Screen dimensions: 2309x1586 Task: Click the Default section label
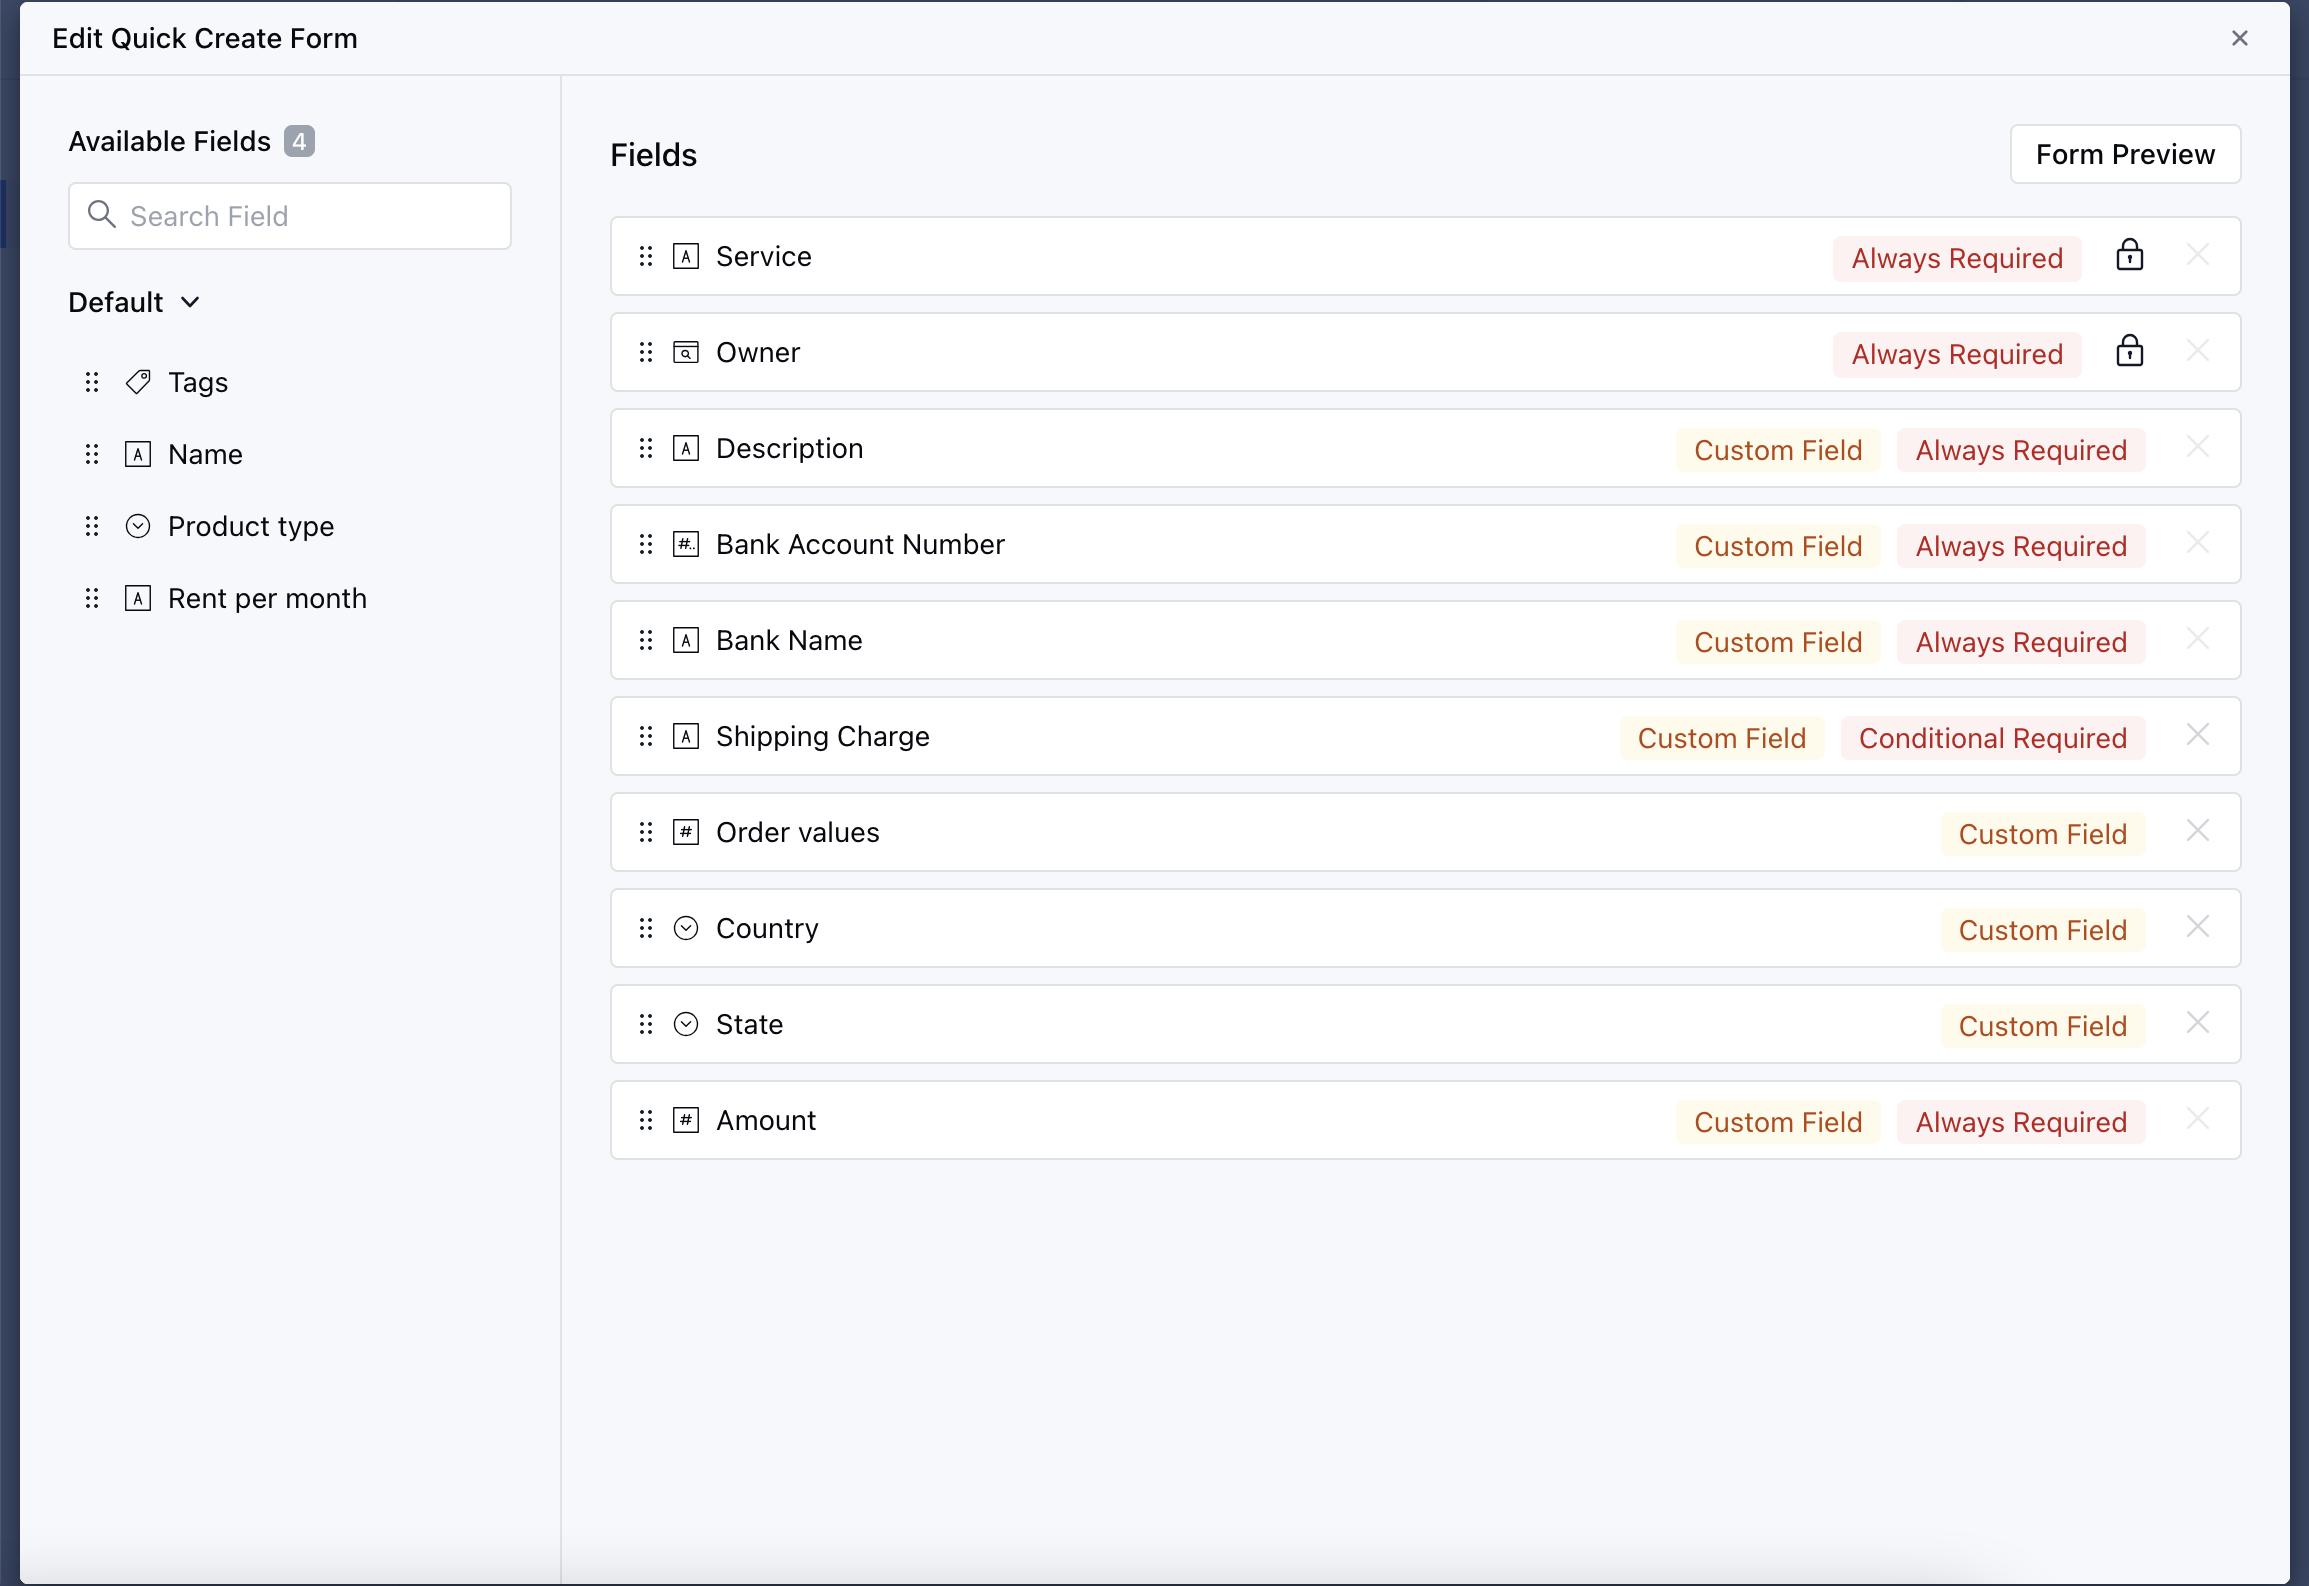point(116,302)
